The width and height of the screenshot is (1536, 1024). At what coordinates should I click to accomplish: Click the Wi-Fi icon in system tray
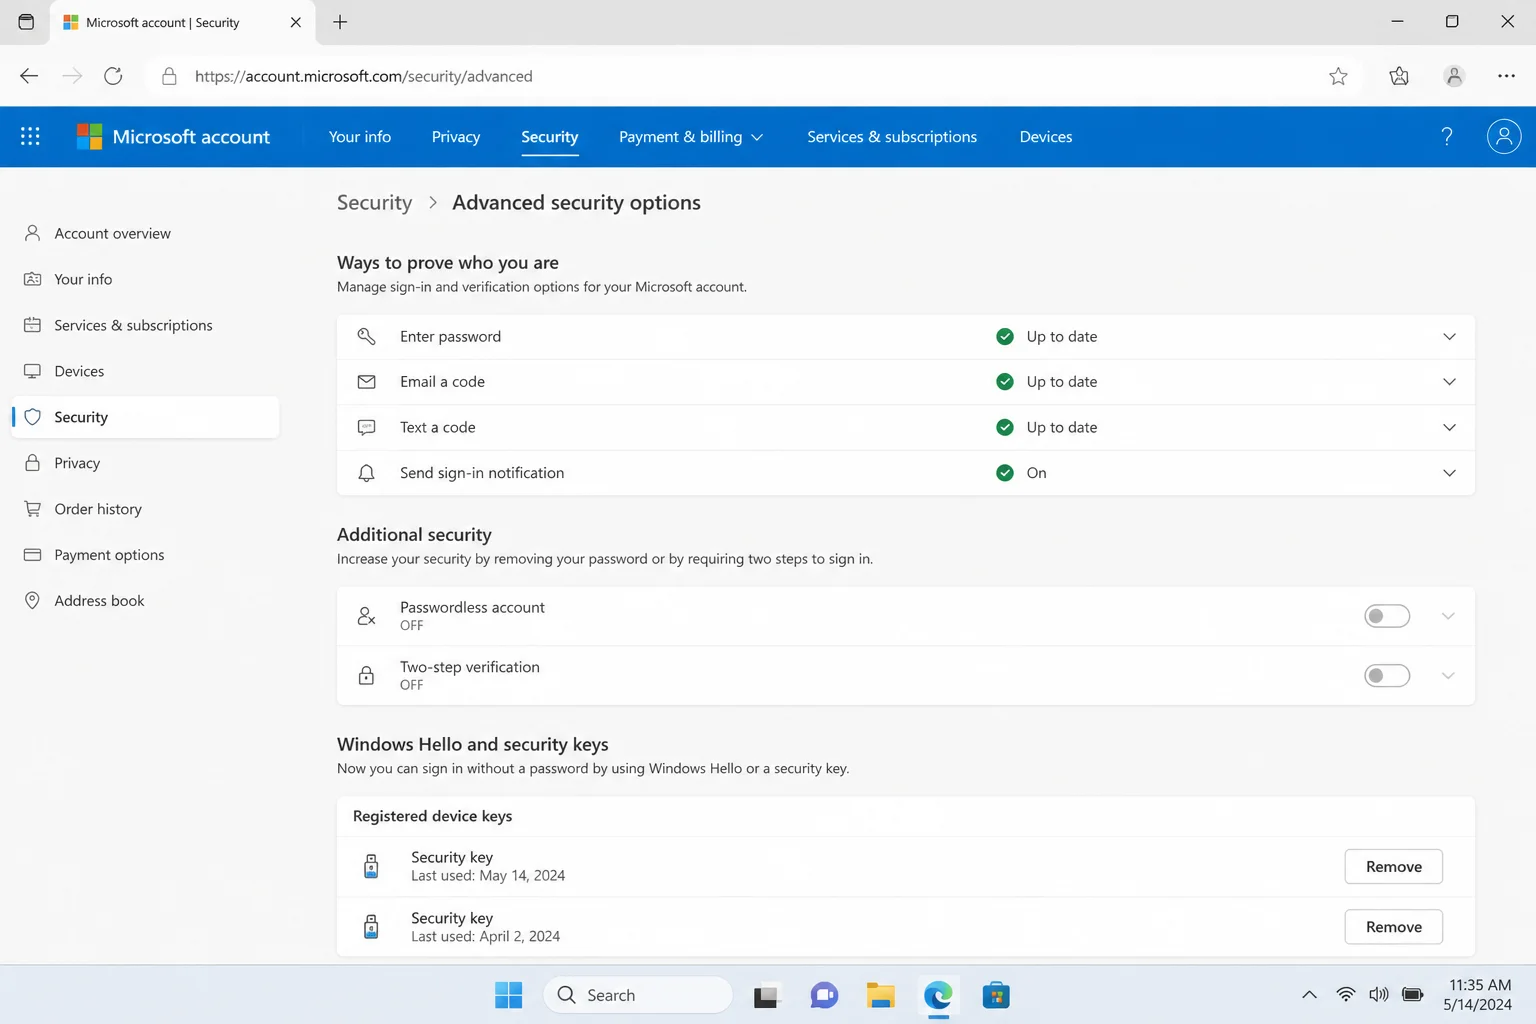point(1346,994)
